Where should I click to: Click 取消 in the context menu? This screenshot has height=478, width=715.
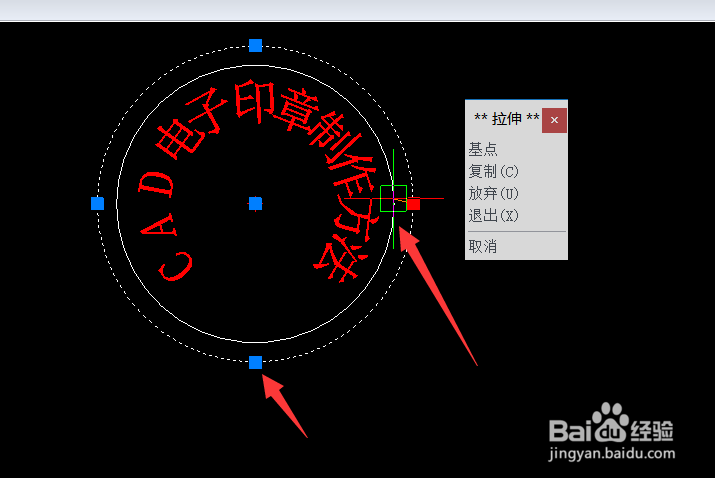pos(483,247)
